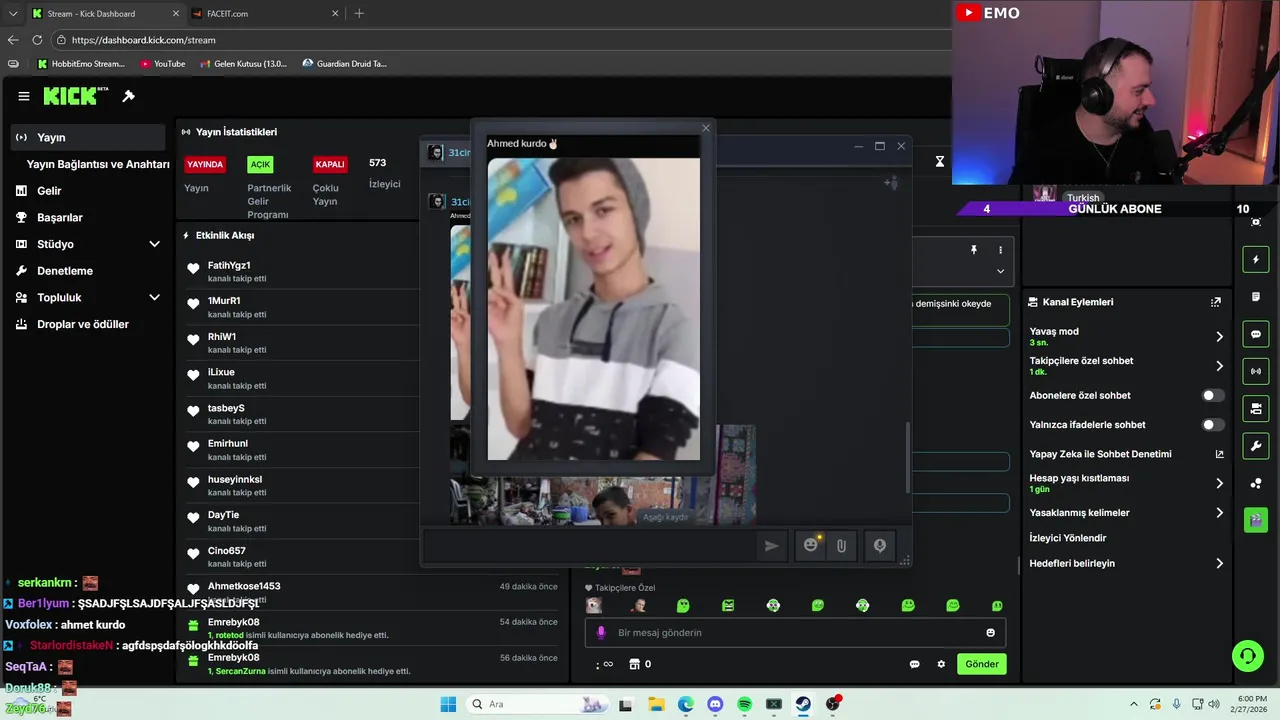Click the paperclip attach icon in Steam chat
Screen dimensions: 1280x720
pos(841,546)
